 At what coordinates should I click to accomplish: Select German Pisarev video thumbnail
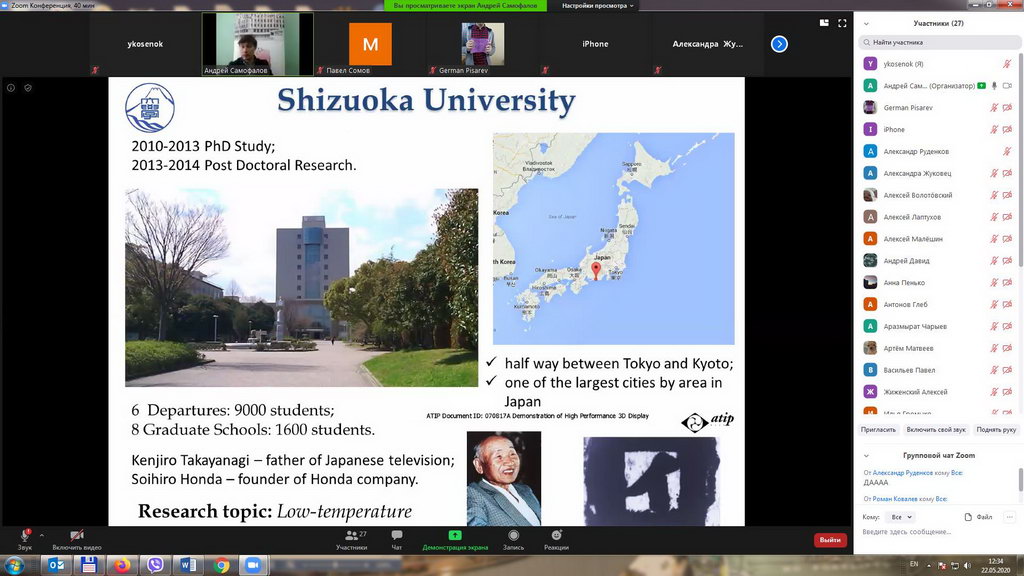click(x=482, y=44)
